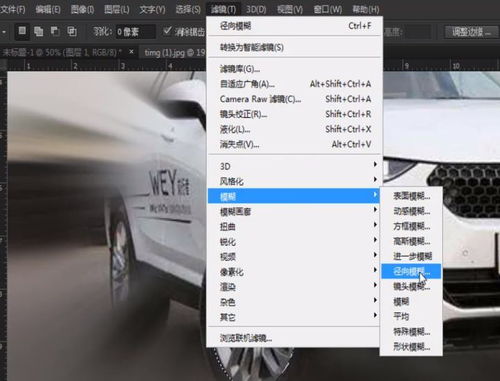
Task: Open the 图像(I) menu
Action: click(x=82, y=9)
